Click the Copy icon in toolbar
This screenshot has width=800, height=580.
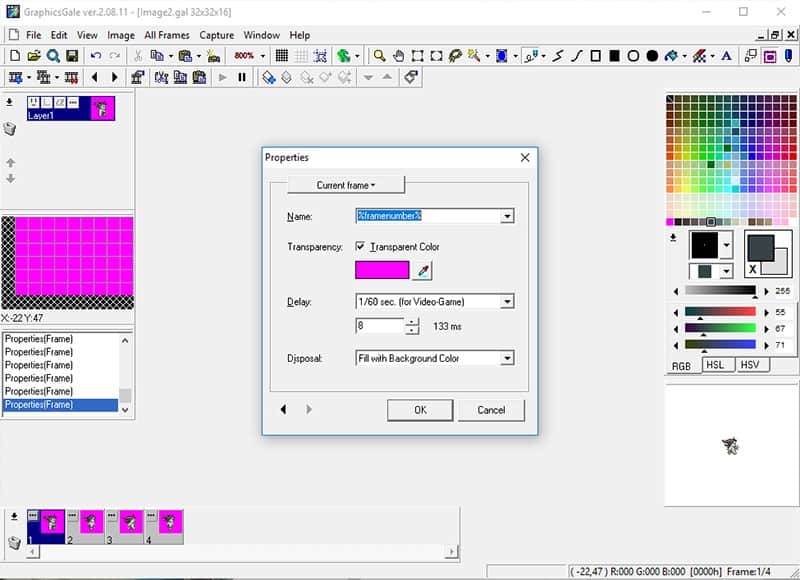(x=158, y=56)
